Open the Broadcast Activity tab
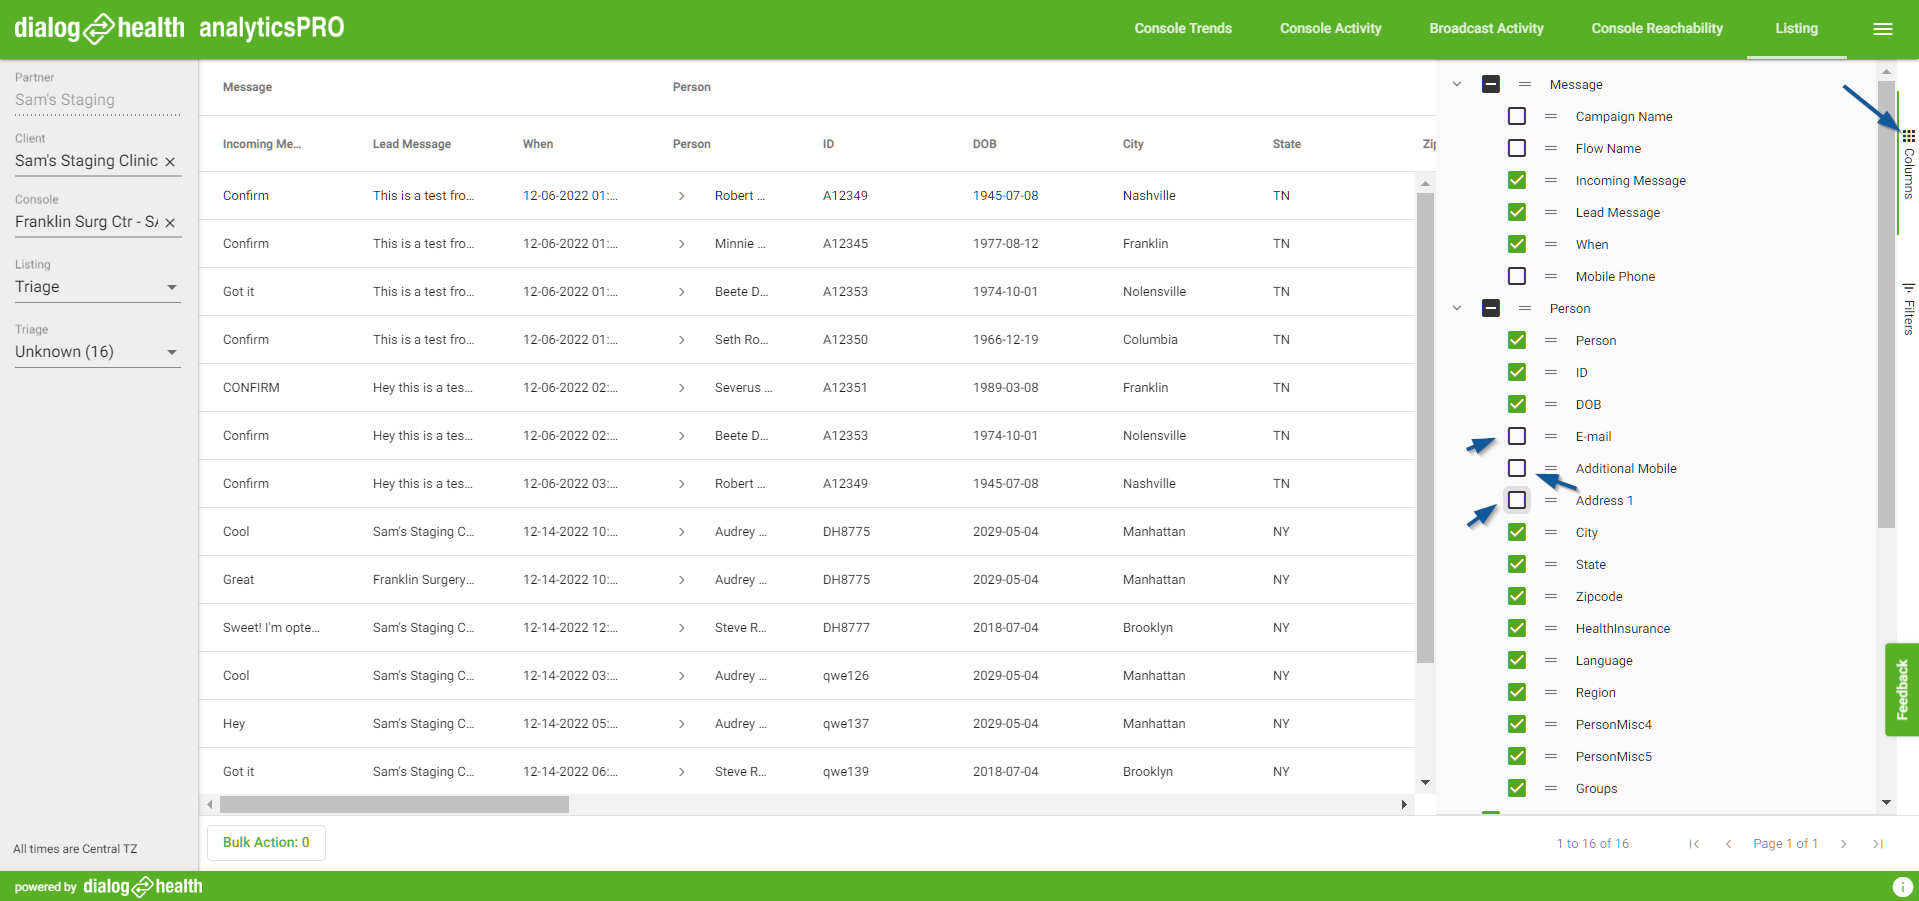 click(x=1486, y=29)
